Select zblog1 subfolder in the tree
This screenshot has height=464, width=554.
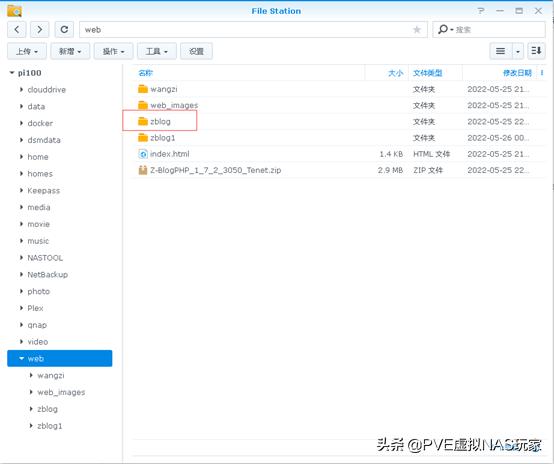[x=49, y=426]
